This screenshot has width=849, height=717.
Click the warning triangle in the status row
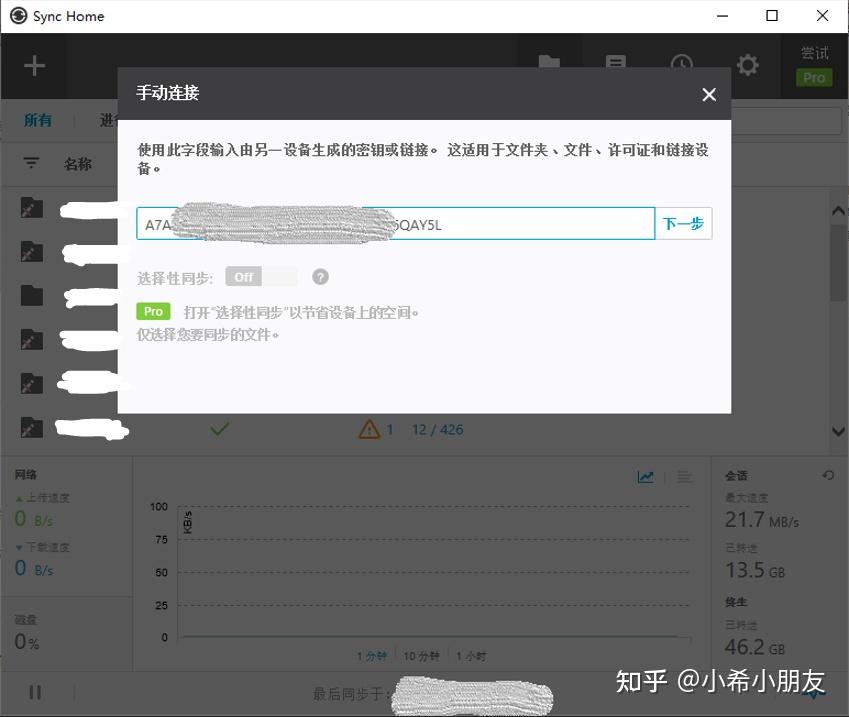pos(369,429)
